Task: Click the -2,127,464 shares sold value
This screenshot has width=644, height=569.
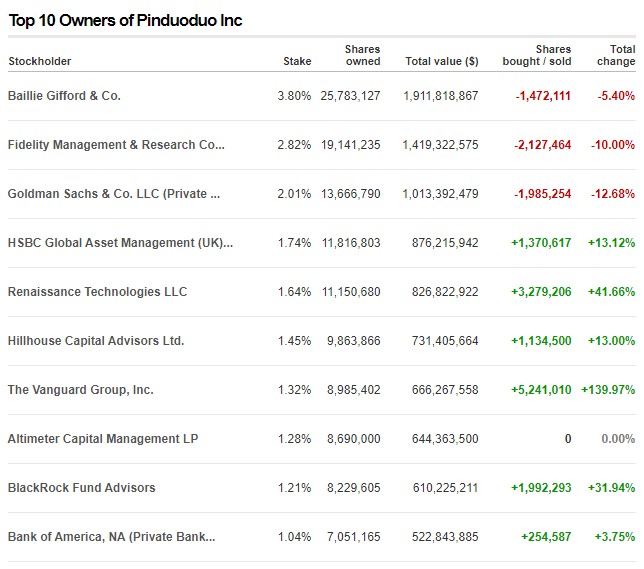Action: pos(543,145)
